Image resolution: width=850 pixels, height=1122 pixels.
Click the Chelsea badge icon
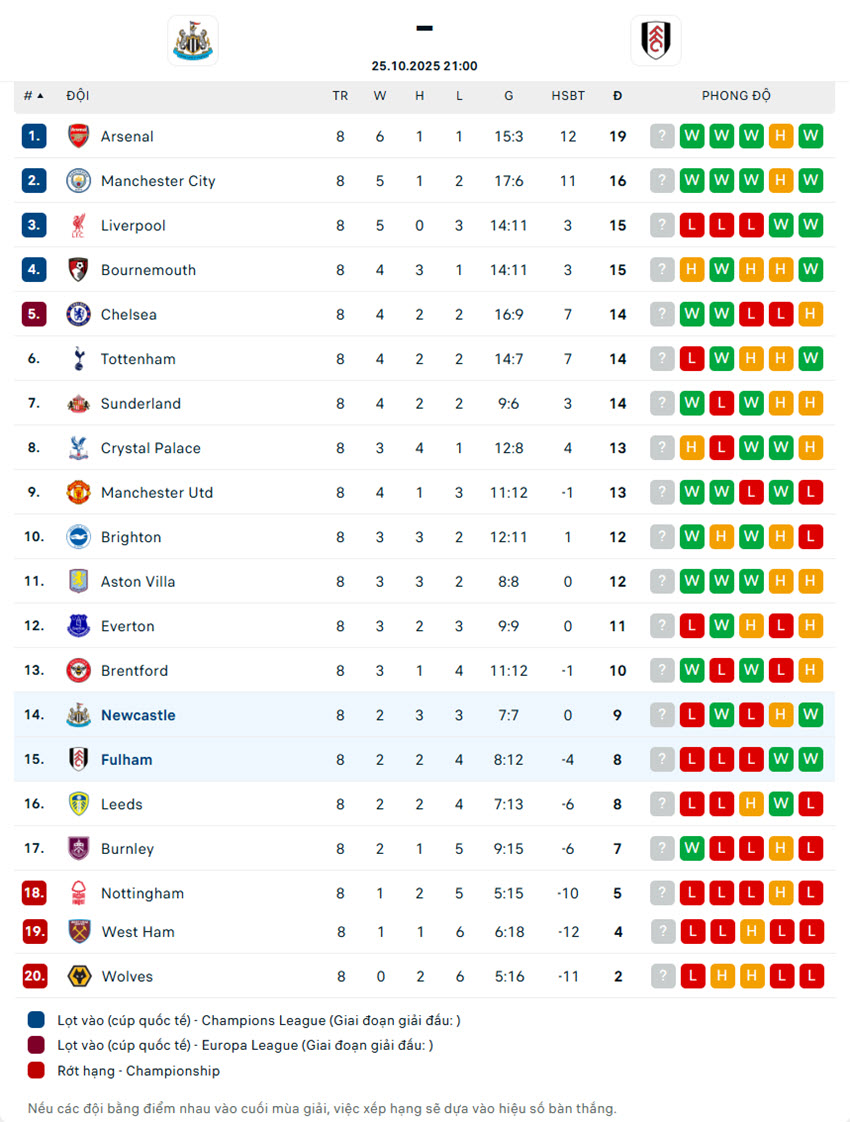pyautogui.click(x=78, y=315)
